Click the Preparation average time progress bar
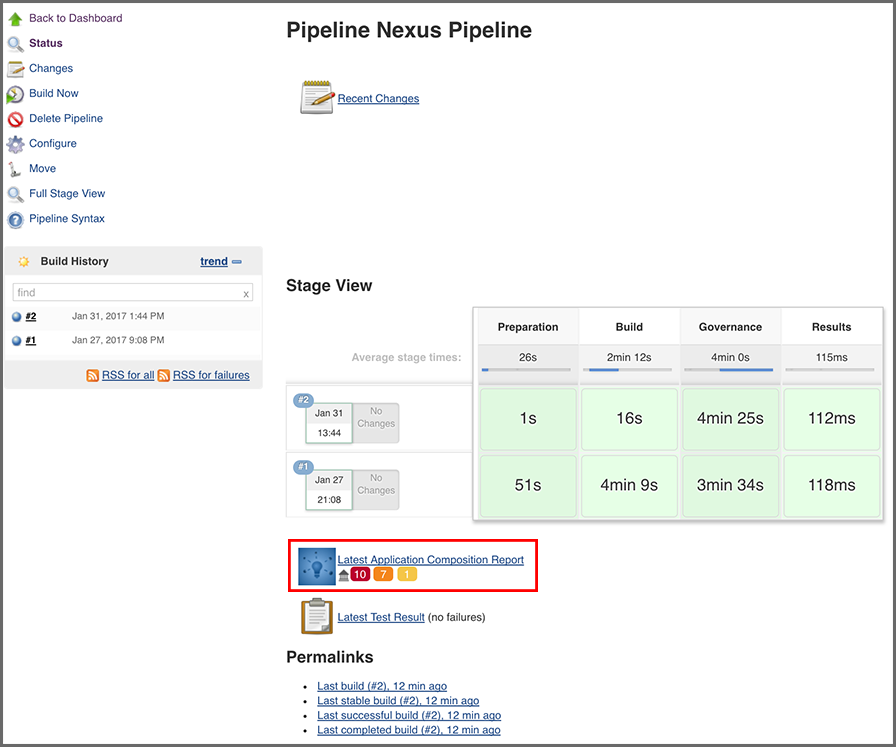 click(x=526, y=370)
